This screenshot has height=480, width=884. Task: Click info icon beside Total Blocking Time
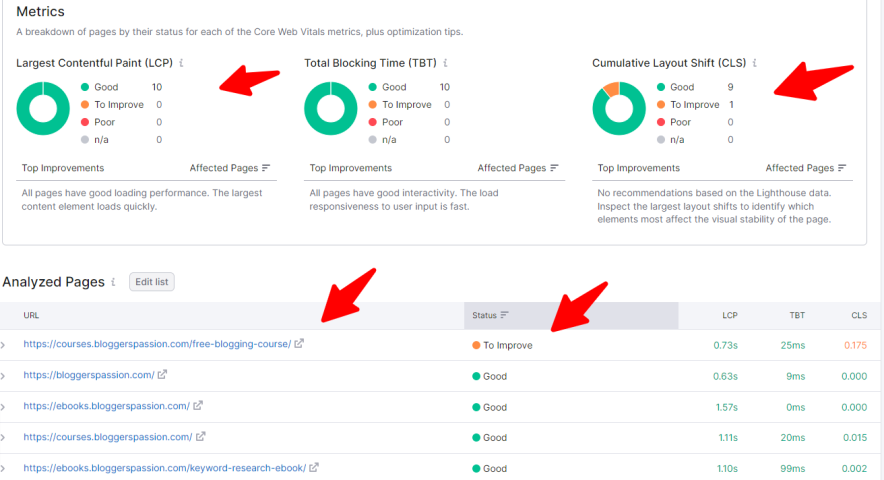point(445,63)
